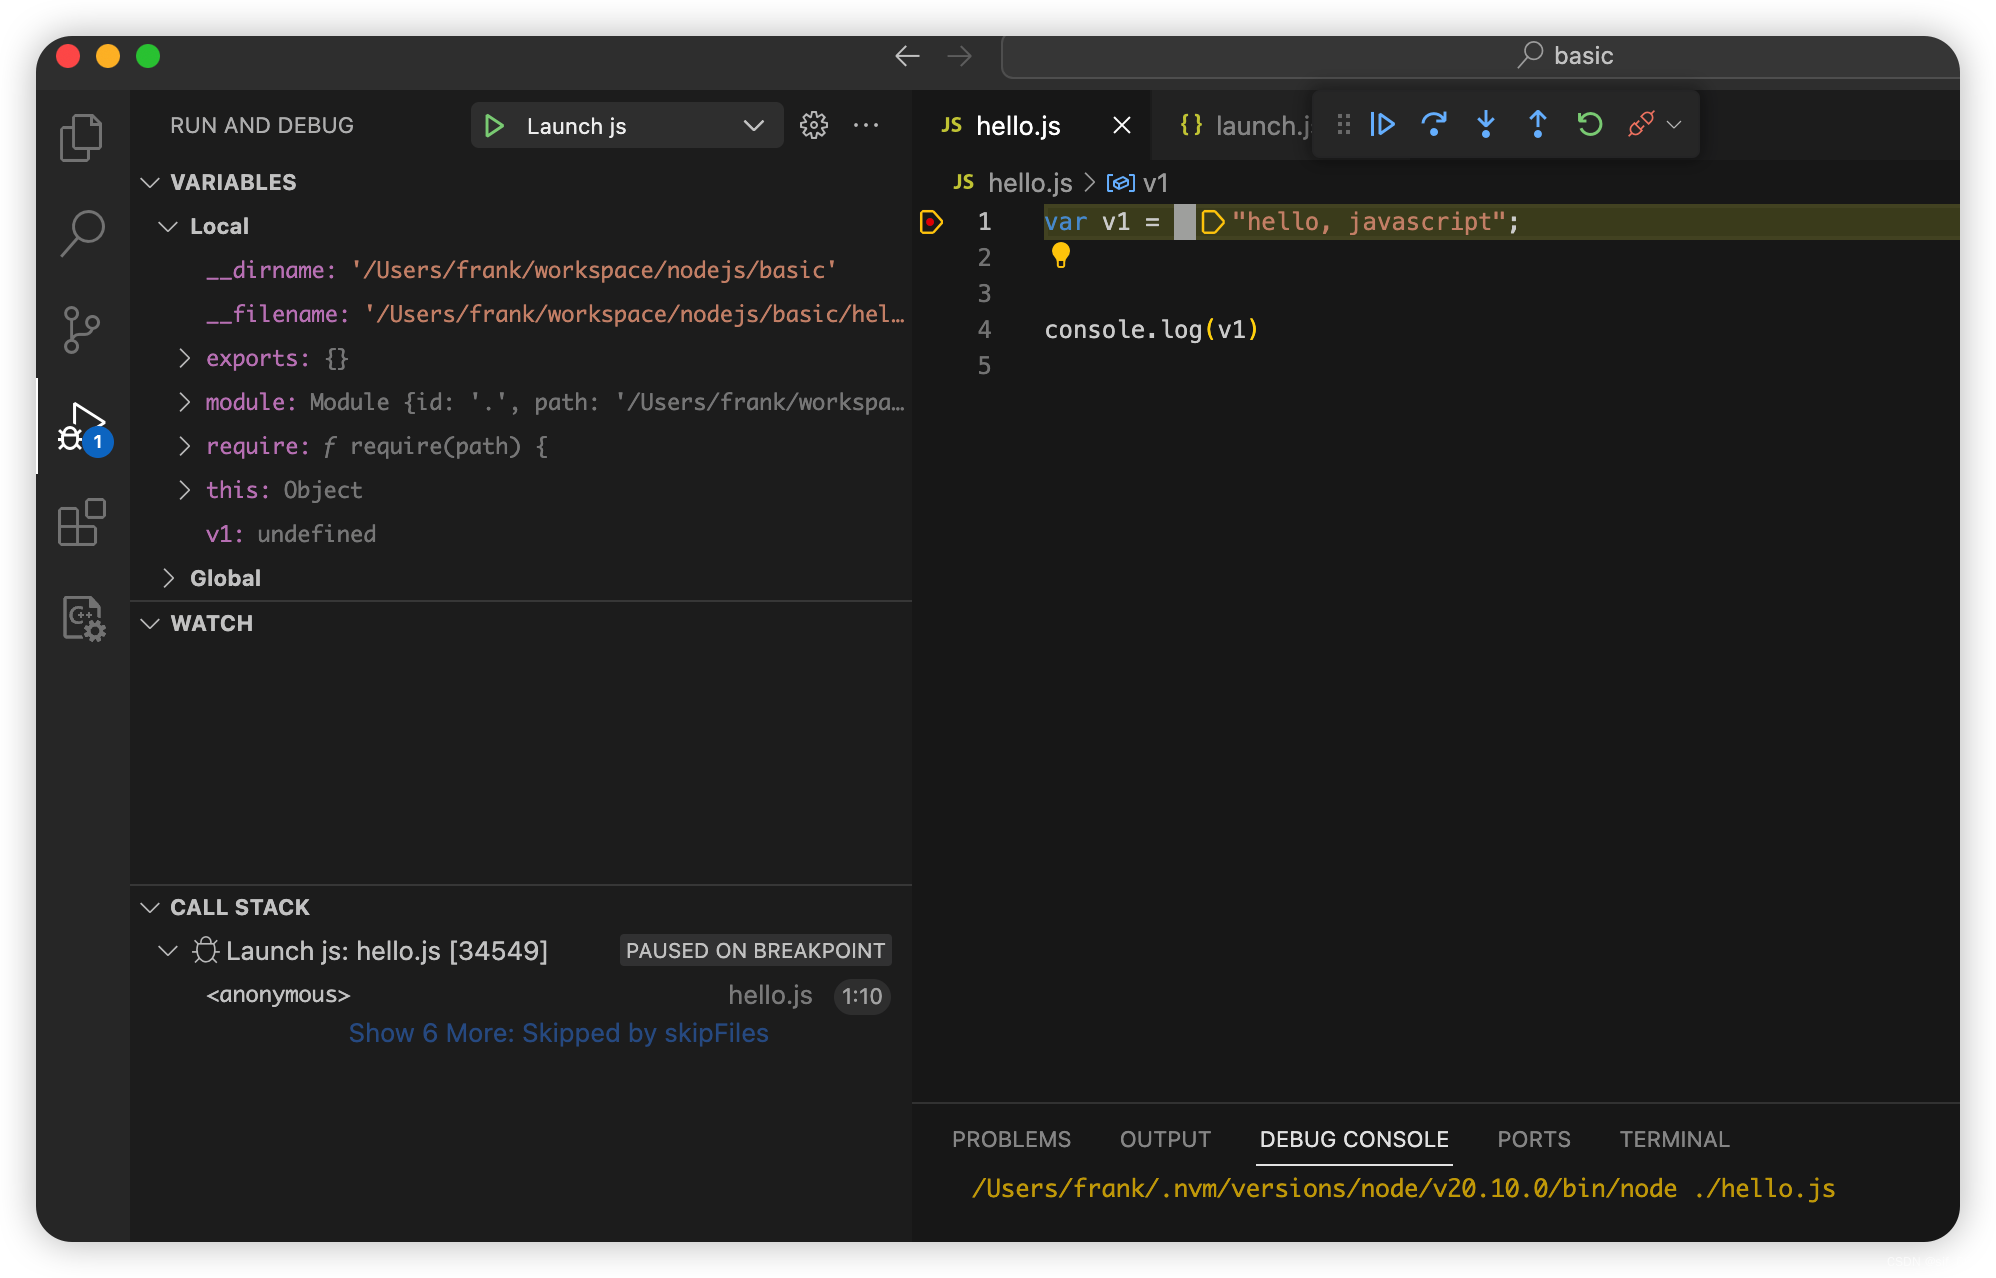
Task: Go forward in navigation history
Action: point(959,56)
